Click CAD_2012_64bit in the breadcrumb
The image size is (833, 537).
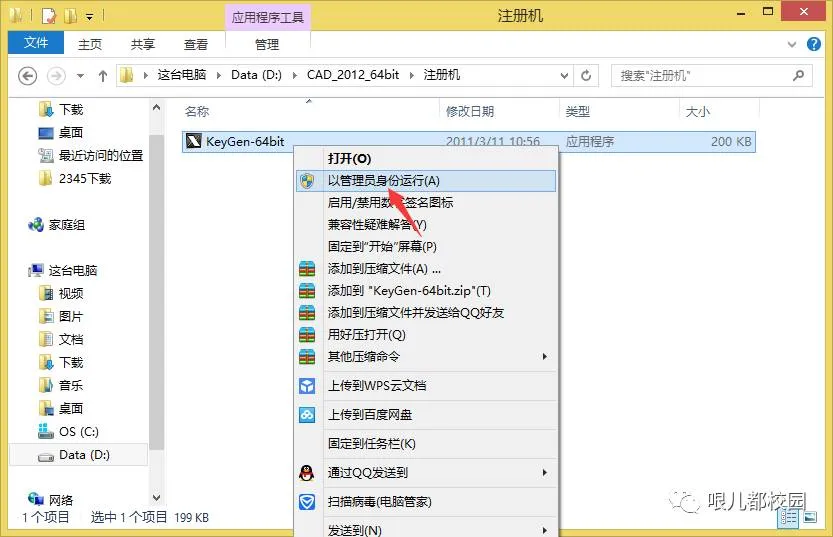pyautogui.click(x=353, y=75)
